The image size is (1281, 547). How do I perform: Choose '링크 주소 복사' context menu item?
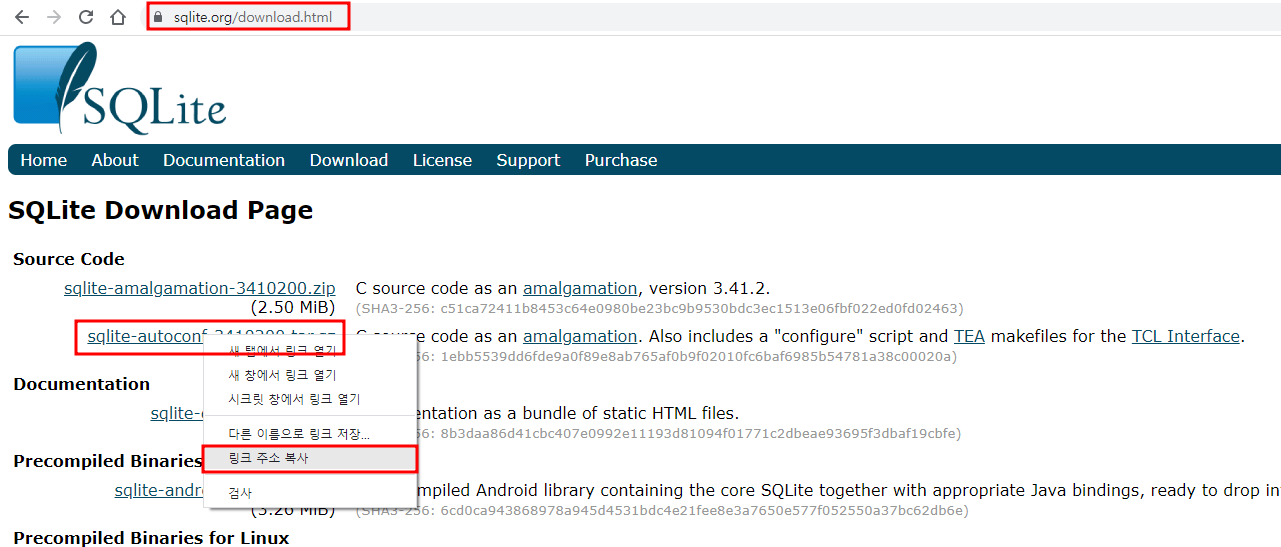coord(310,459)
